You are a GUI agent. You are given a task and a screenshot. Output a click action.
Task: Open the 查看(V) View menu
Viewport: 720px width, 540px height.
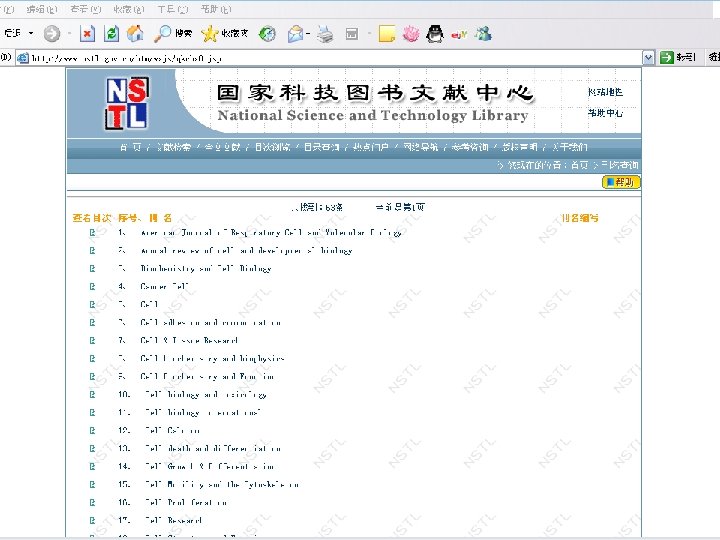85,9
